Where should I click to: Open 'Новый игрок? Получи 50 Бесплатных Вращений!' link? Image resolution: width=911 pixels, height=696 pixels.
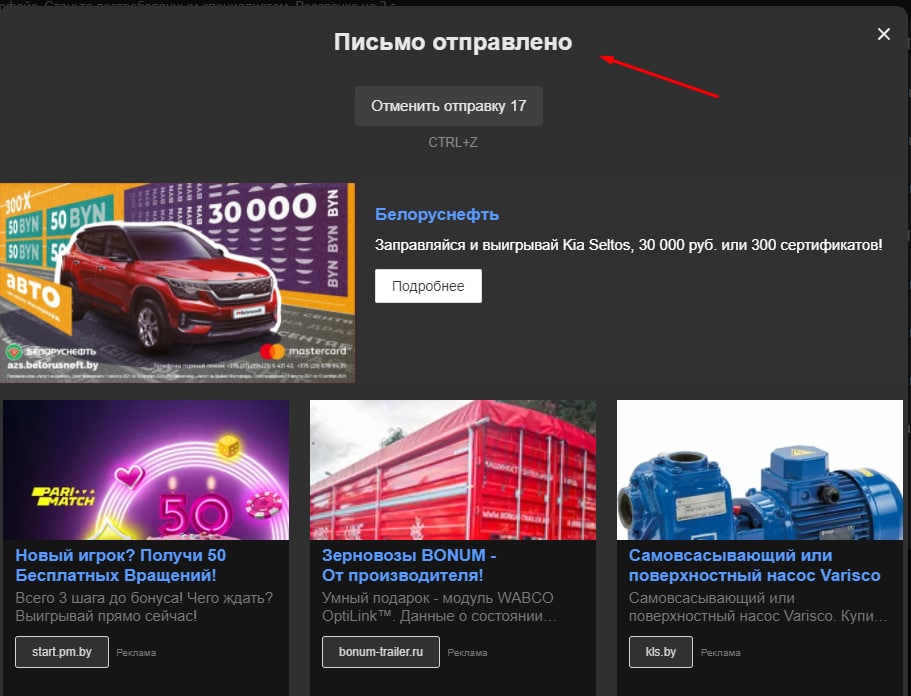click(x=120, y=565)
